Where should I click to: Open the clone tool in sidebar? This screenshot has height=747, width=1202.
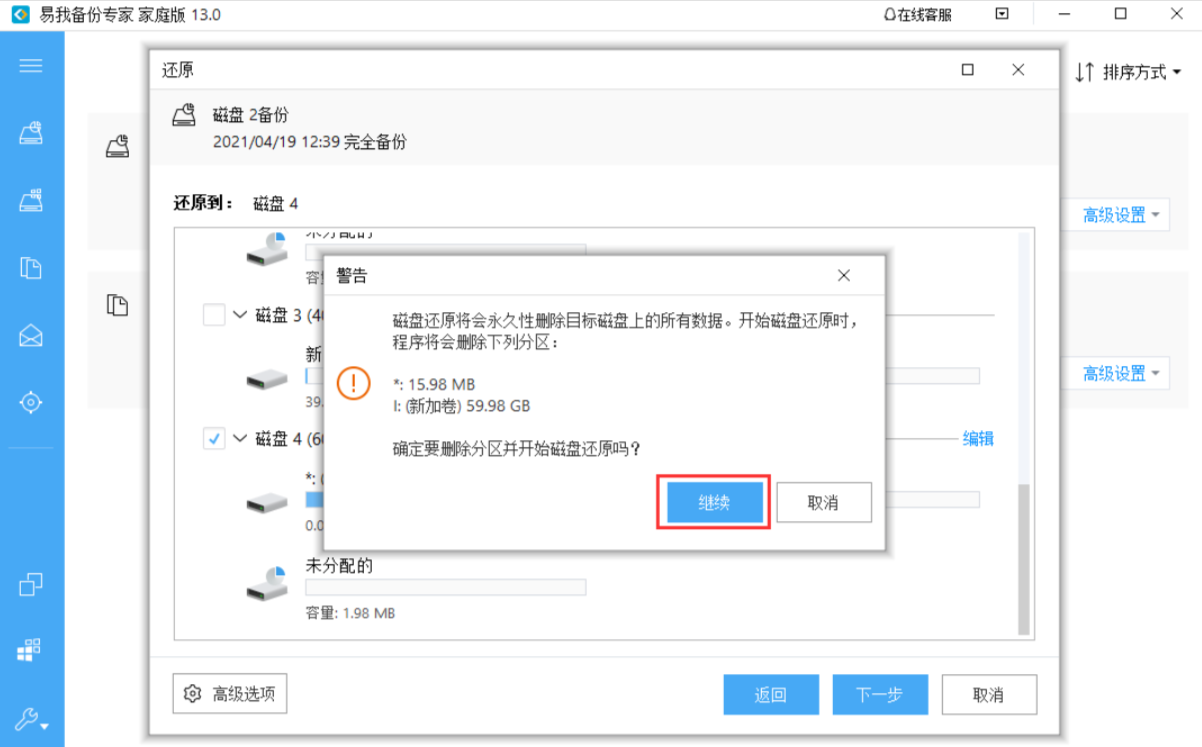click(x=31, y=584)
